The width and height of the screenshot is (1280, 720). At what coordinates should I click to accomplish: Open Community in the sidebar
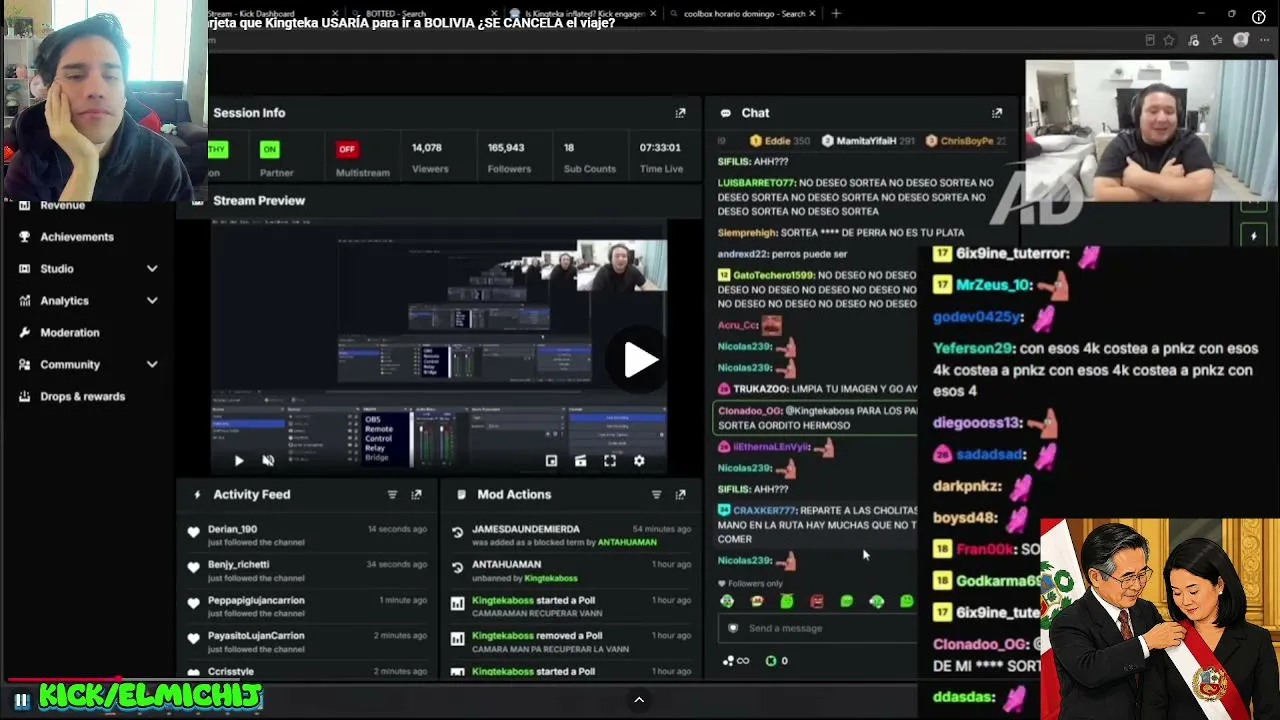coord(70,365)
